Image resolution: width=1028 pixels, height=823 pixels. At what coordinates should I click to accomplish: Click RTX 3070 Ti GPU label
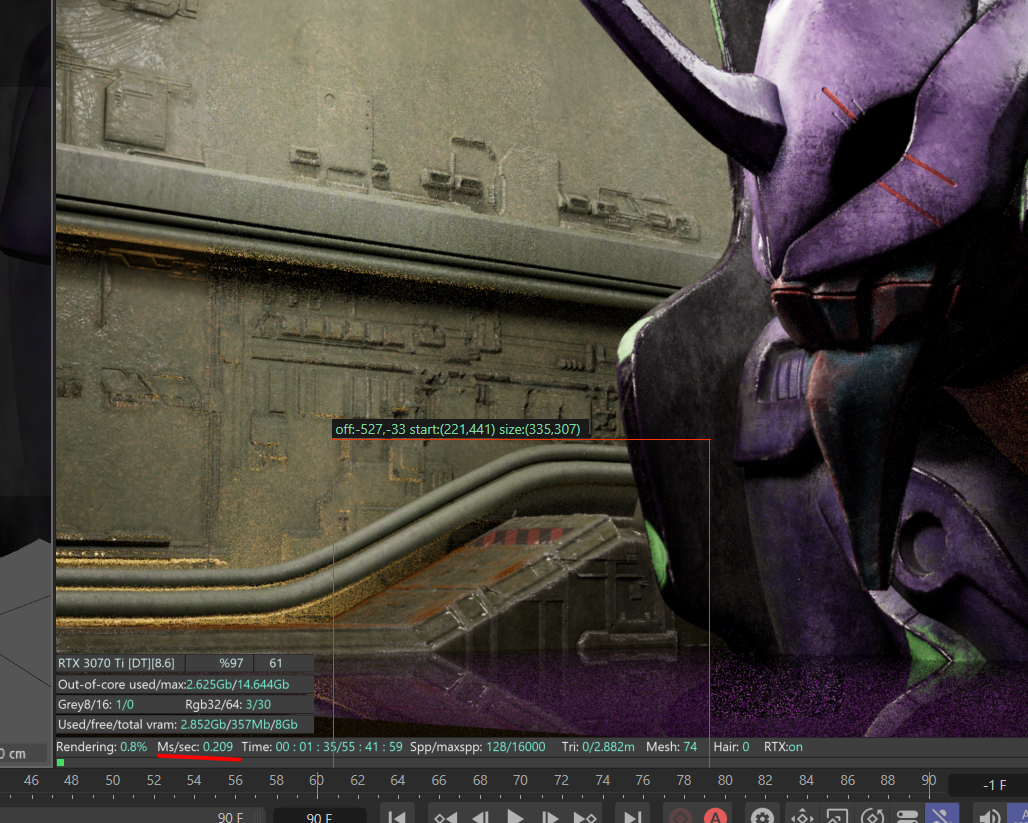pyautogui.click(x=117, y=664)
